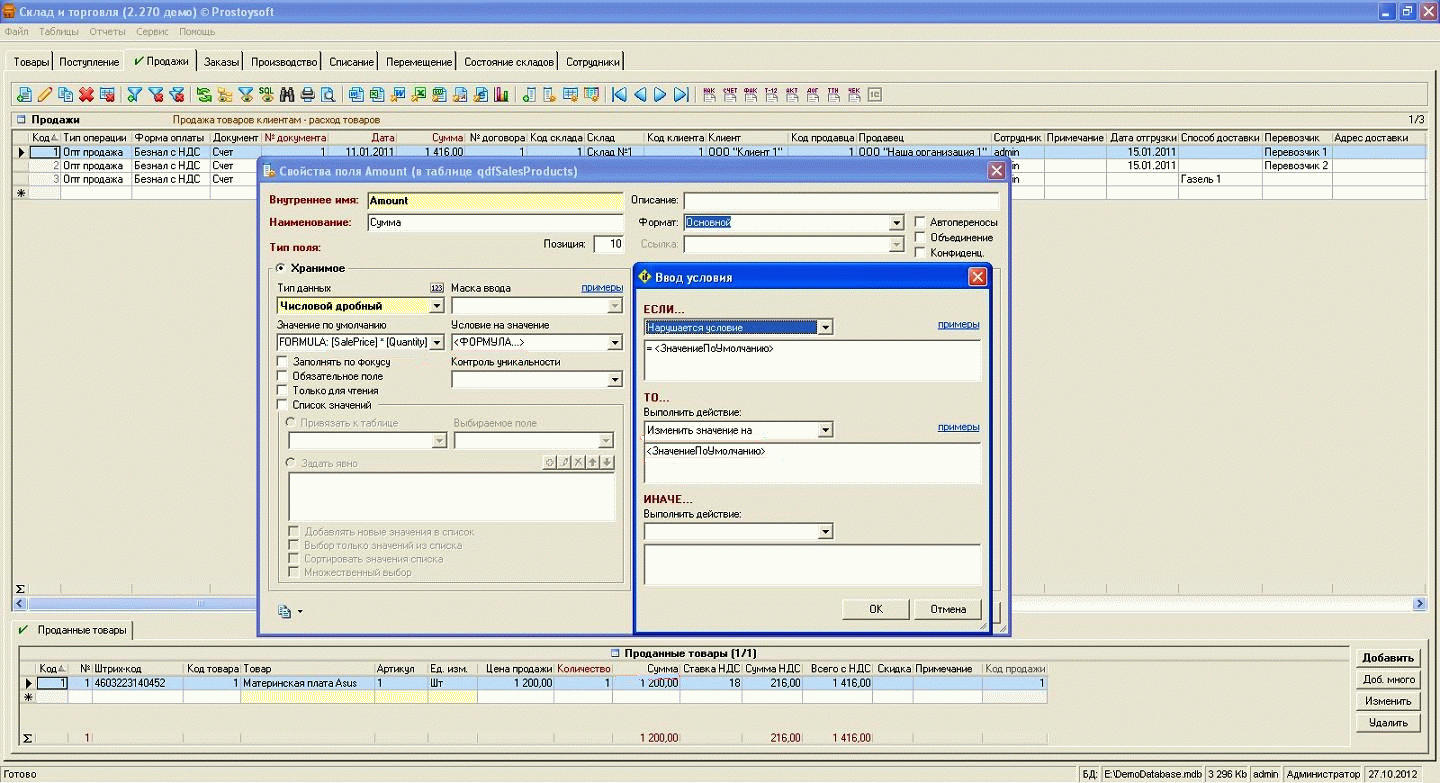Click the Позиция field showing 10
This screenshot has width=1440, height=783.
(609, 244)
